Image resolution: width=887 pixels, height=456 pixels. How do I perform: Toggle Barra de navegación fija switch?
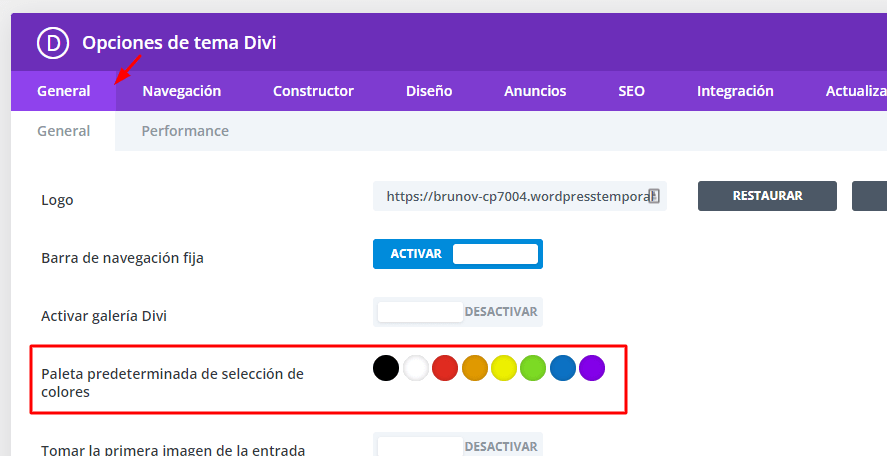458,254
